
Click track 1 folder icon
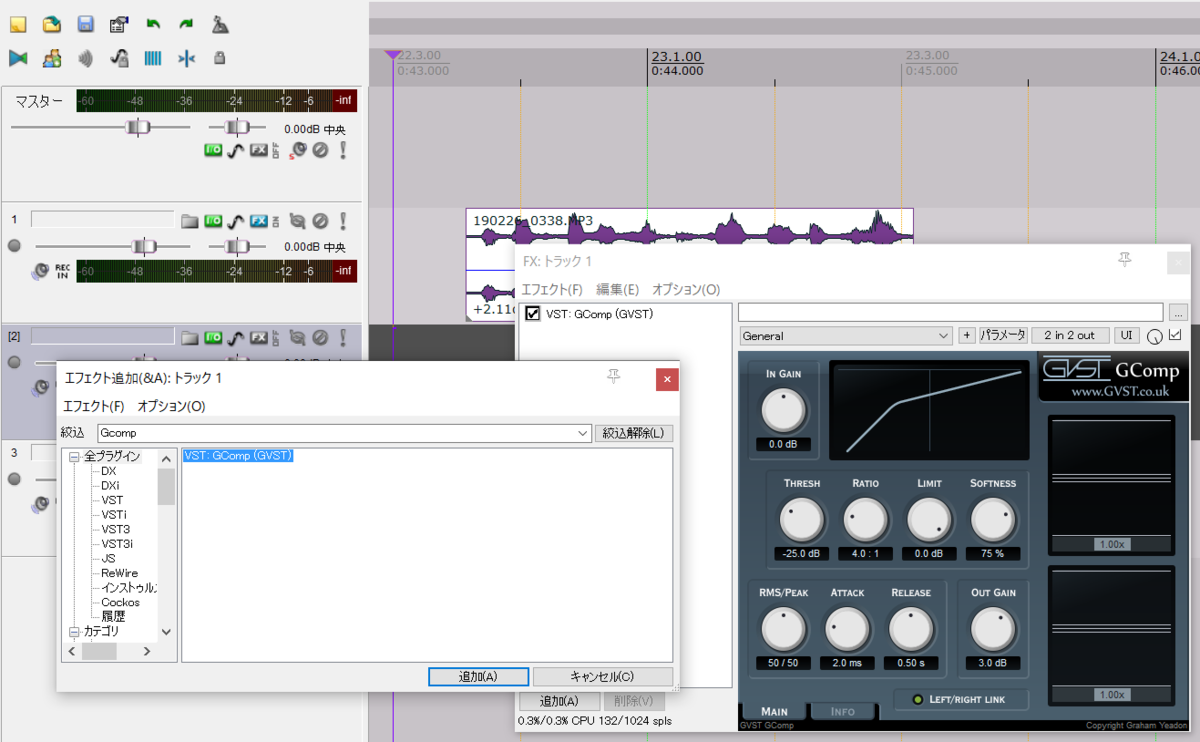coord(190,221)
